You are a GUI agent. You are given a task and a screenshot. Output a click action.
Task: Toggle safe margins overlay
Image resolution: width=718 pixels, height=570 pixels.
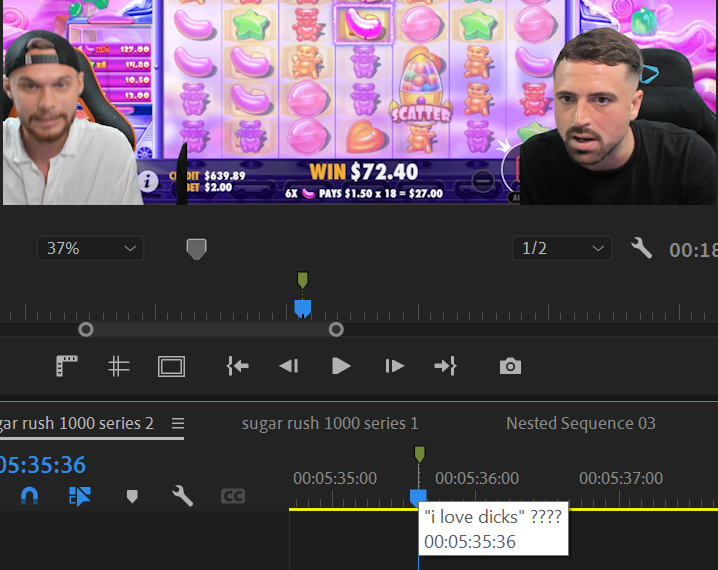[x=171, y=366]
